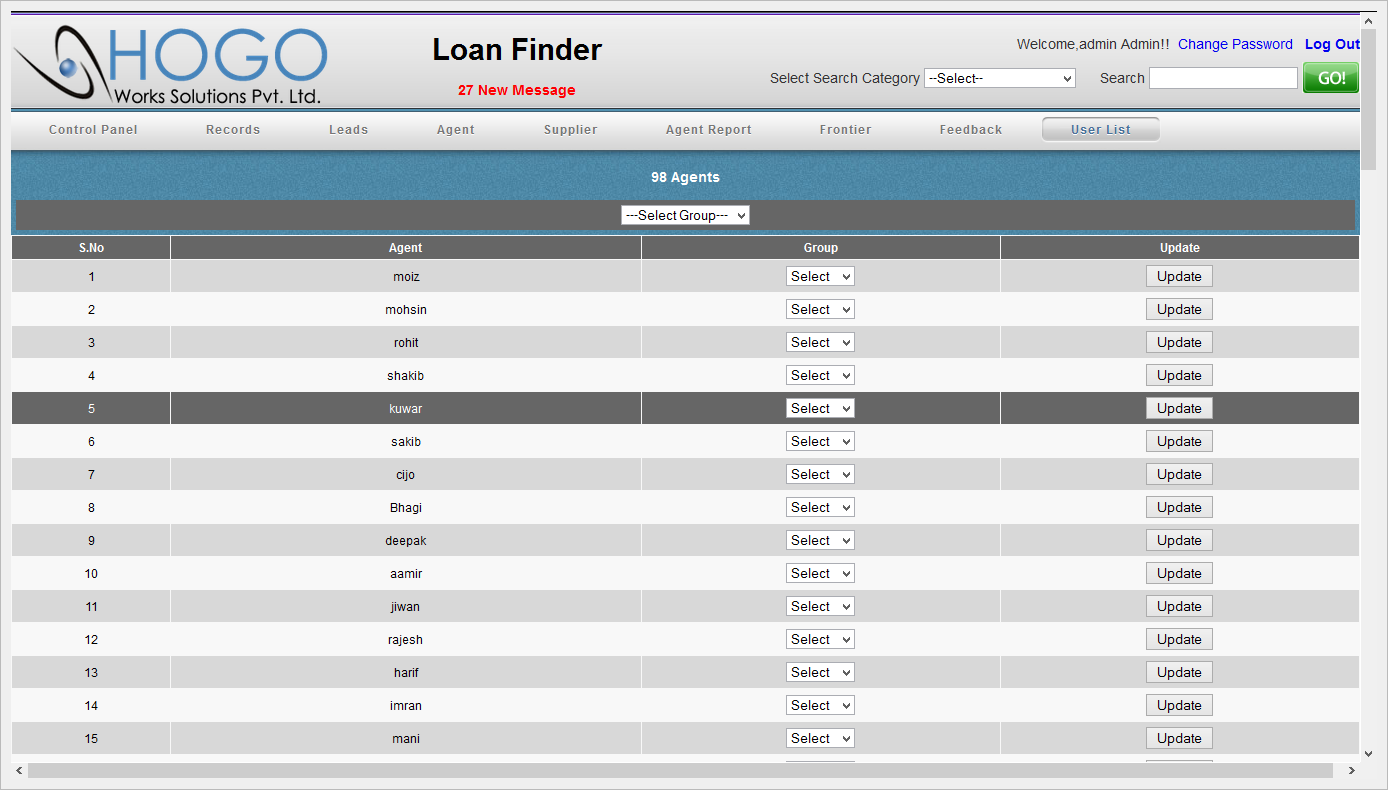Click the horizontal scrollbar right arrow
This screenshot has height=790, width=1388.
1351,771
